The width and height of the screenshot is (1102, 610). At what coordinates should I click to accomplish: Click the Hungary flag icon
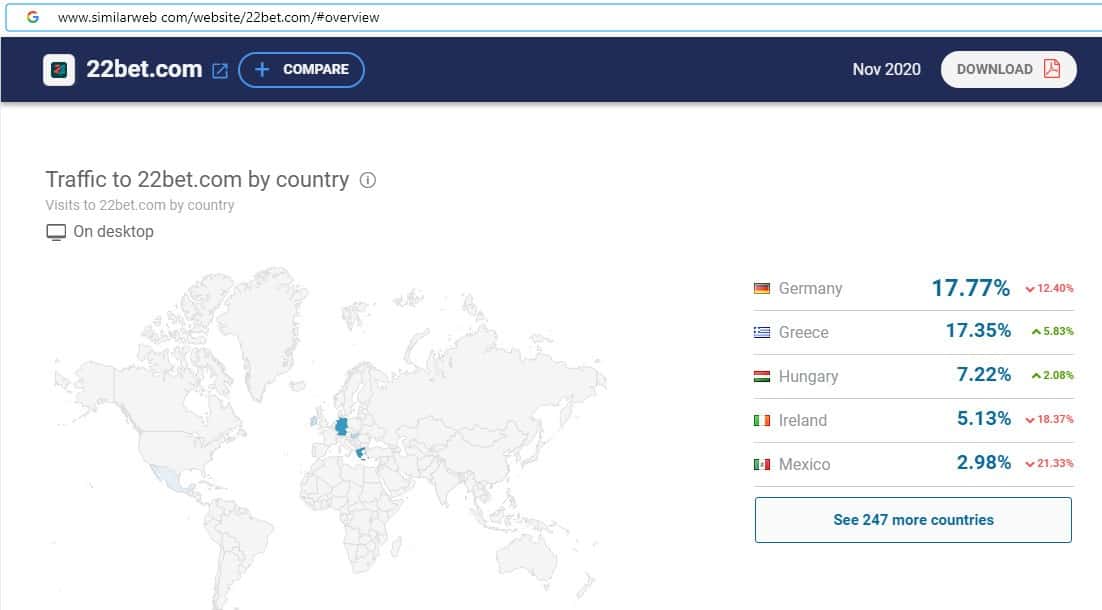click(762, 377)
